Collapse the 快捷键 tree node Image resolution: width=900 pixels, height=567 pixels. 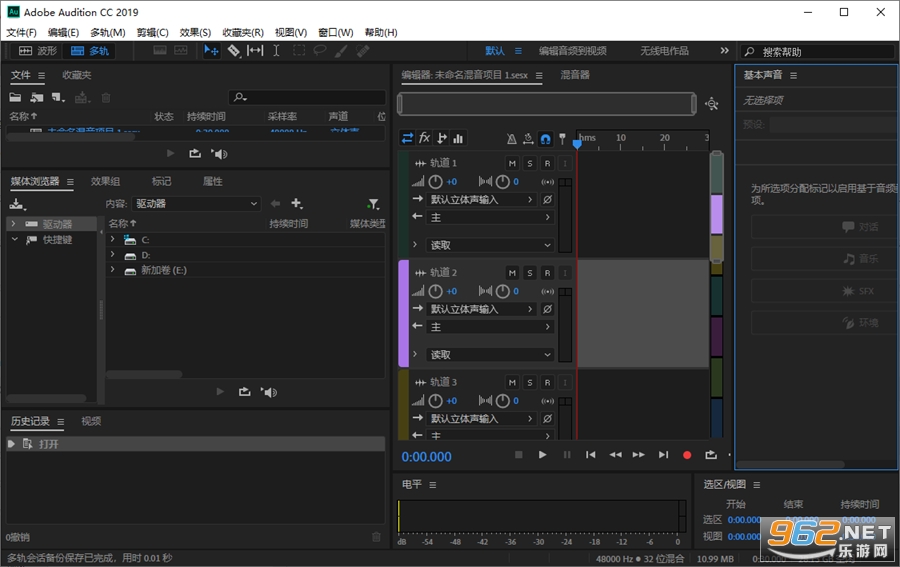pos(14,239)
